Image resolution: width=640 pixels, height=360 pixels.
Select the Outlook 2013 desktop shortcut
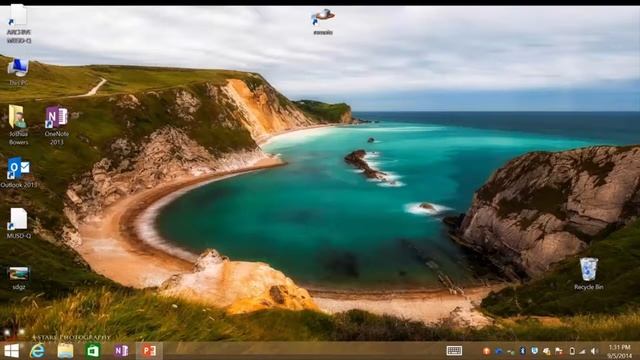(x=19, y=172)
